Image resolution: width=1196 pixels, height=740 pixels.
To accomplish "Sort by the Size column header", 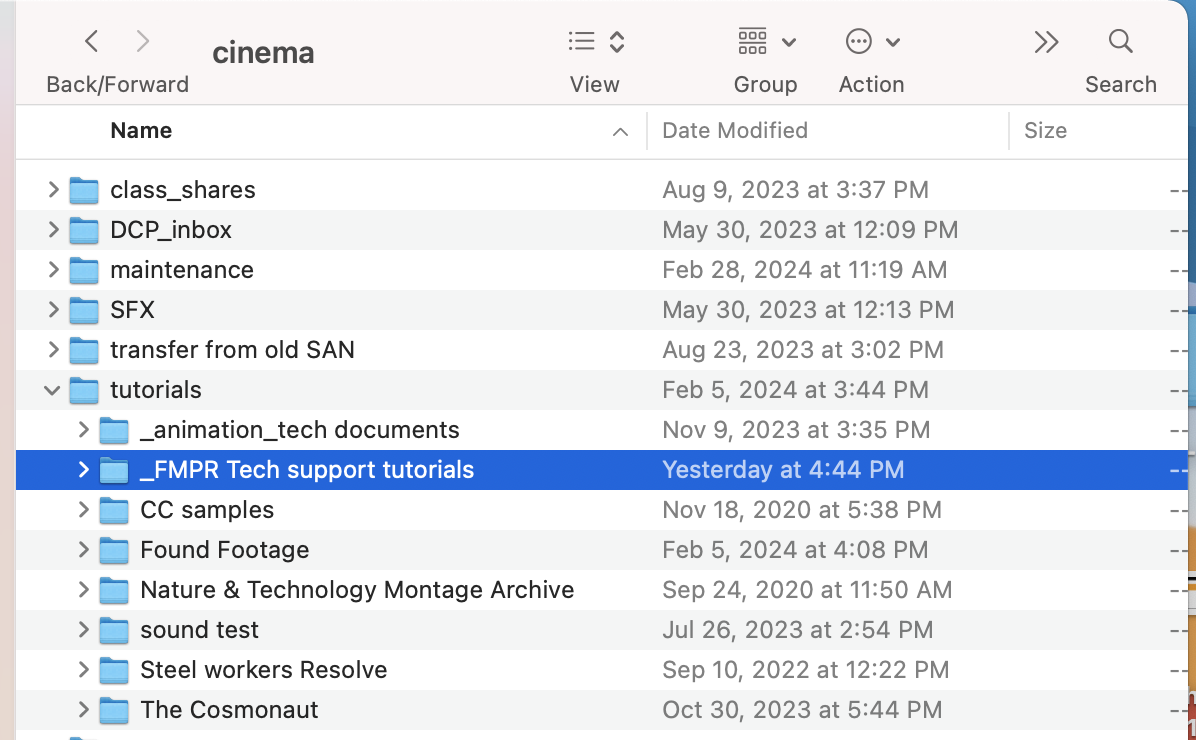I will pos(1045,131).
